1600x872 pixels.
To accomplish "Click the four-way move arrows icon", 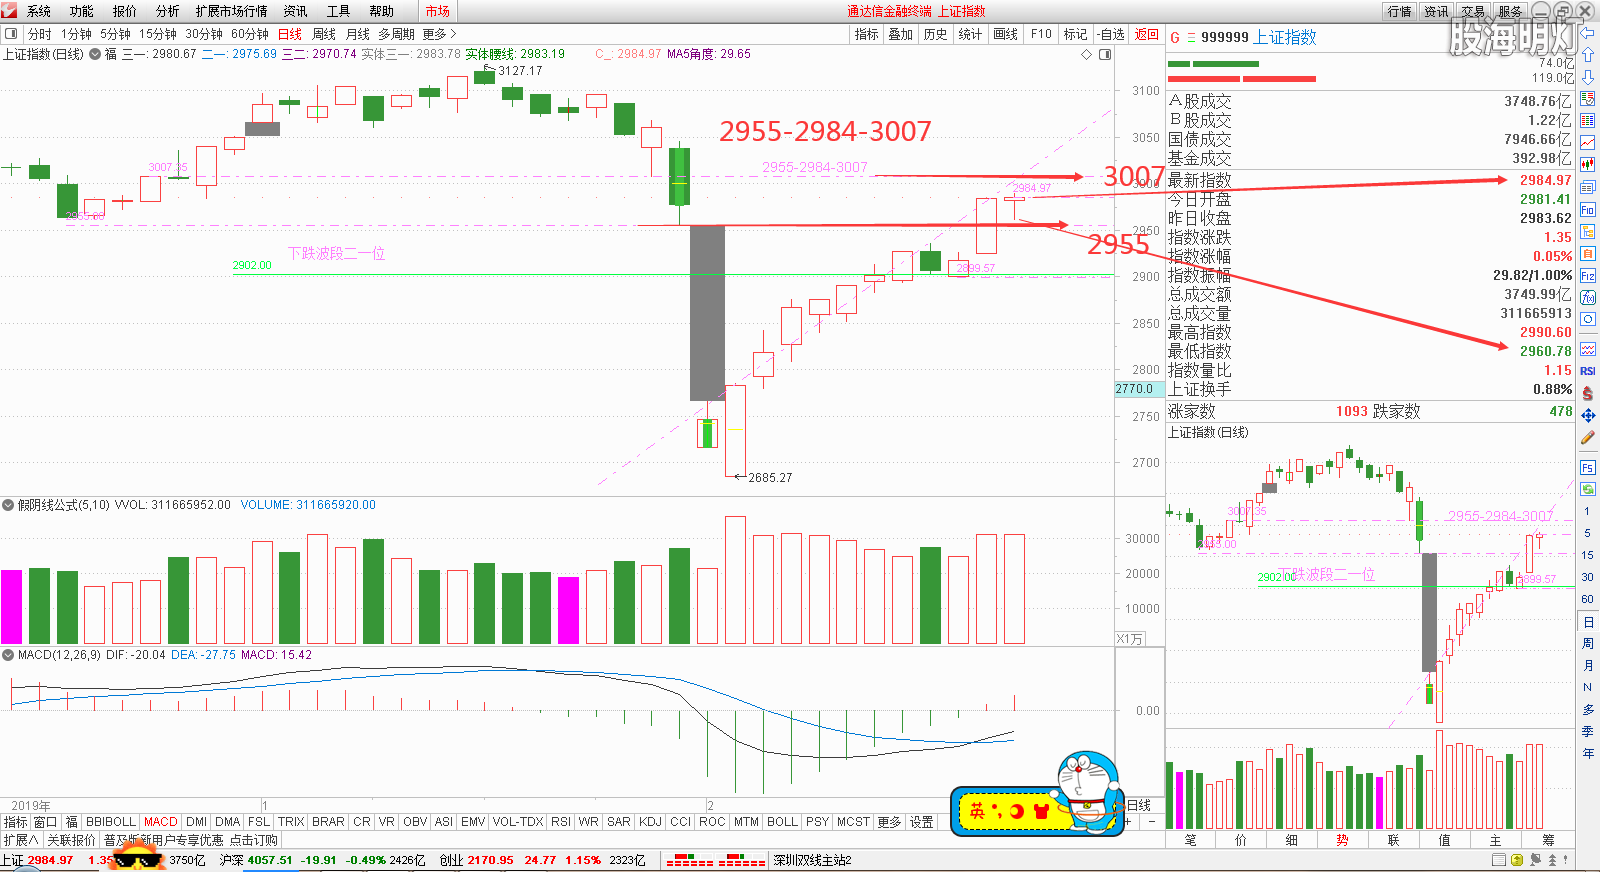I will point(1587,415).
